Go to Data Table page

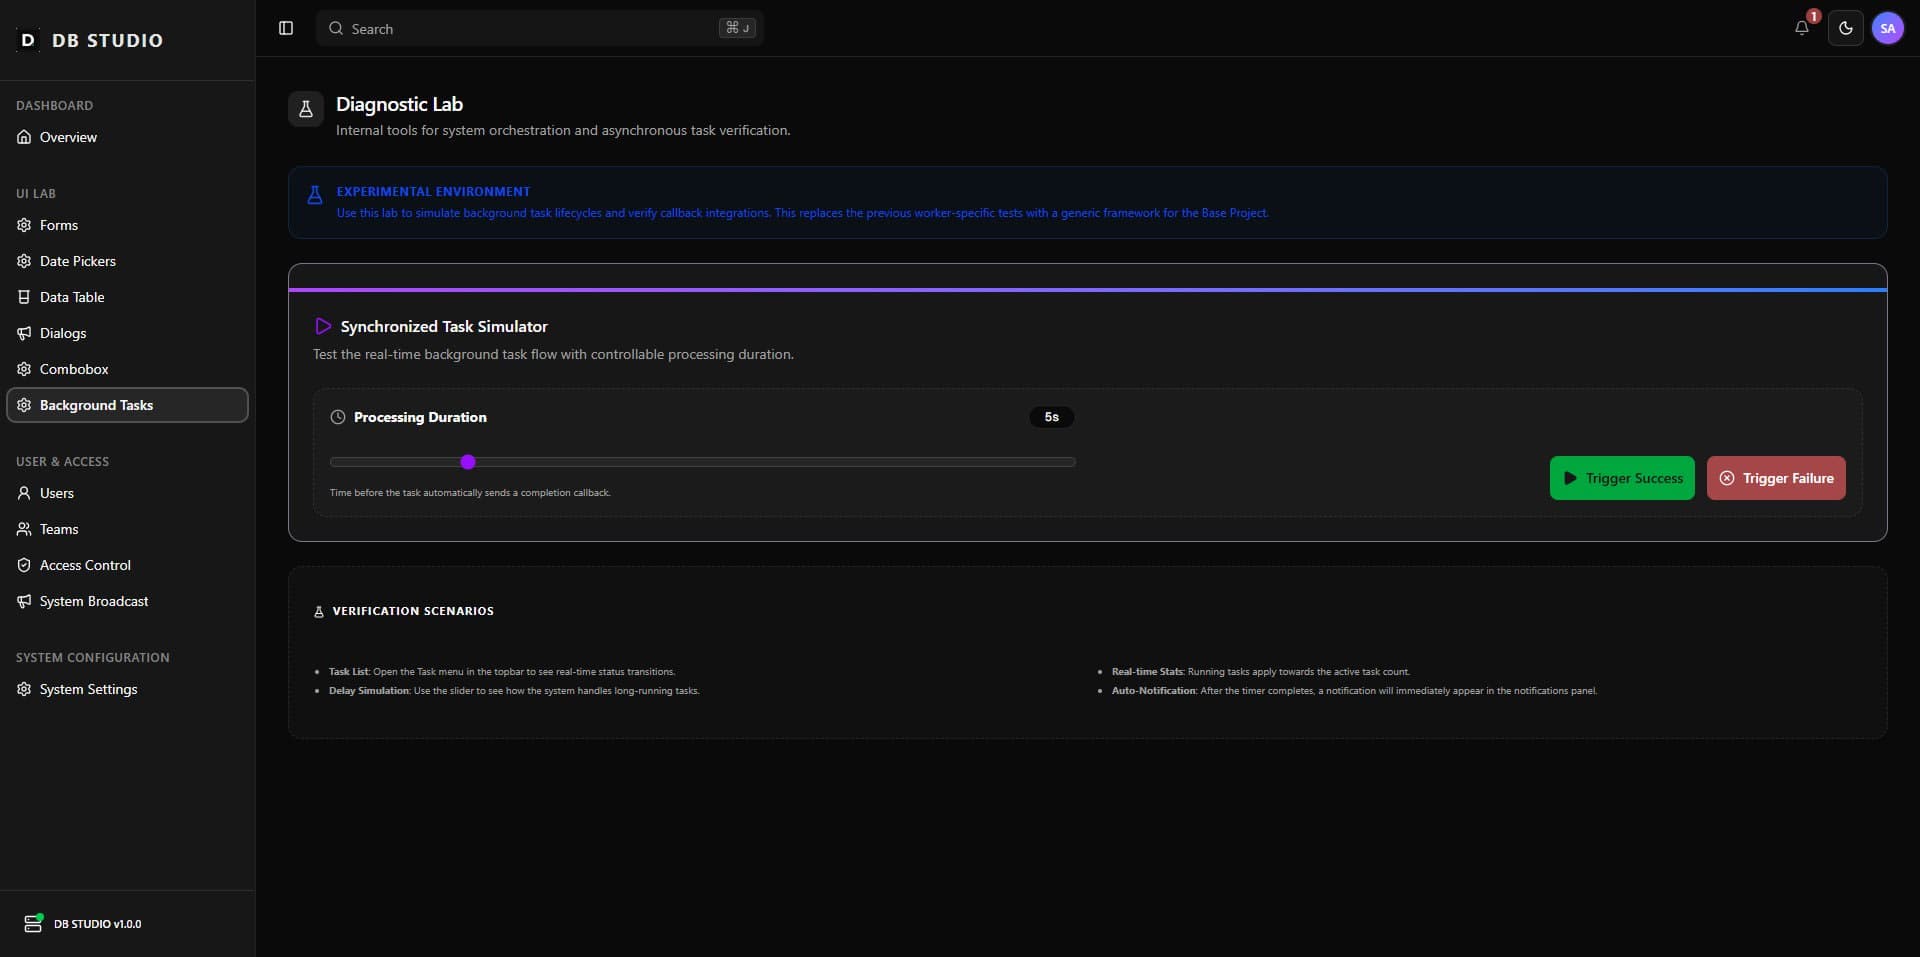click(72, 297)
